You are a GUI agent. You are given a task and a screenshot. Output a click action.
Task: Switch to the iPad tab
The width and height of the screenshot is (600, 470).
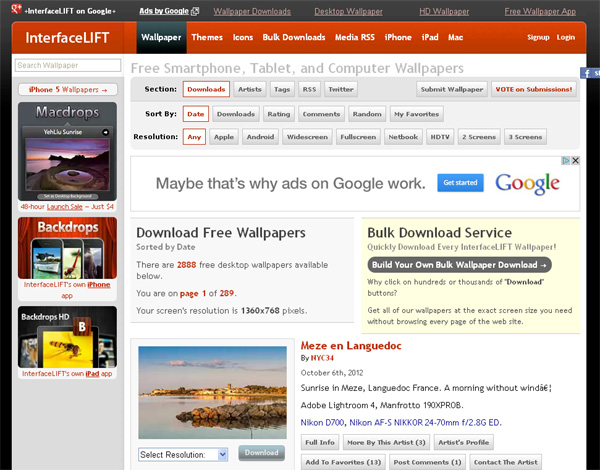pyautogui.click(x=430, y=38)
